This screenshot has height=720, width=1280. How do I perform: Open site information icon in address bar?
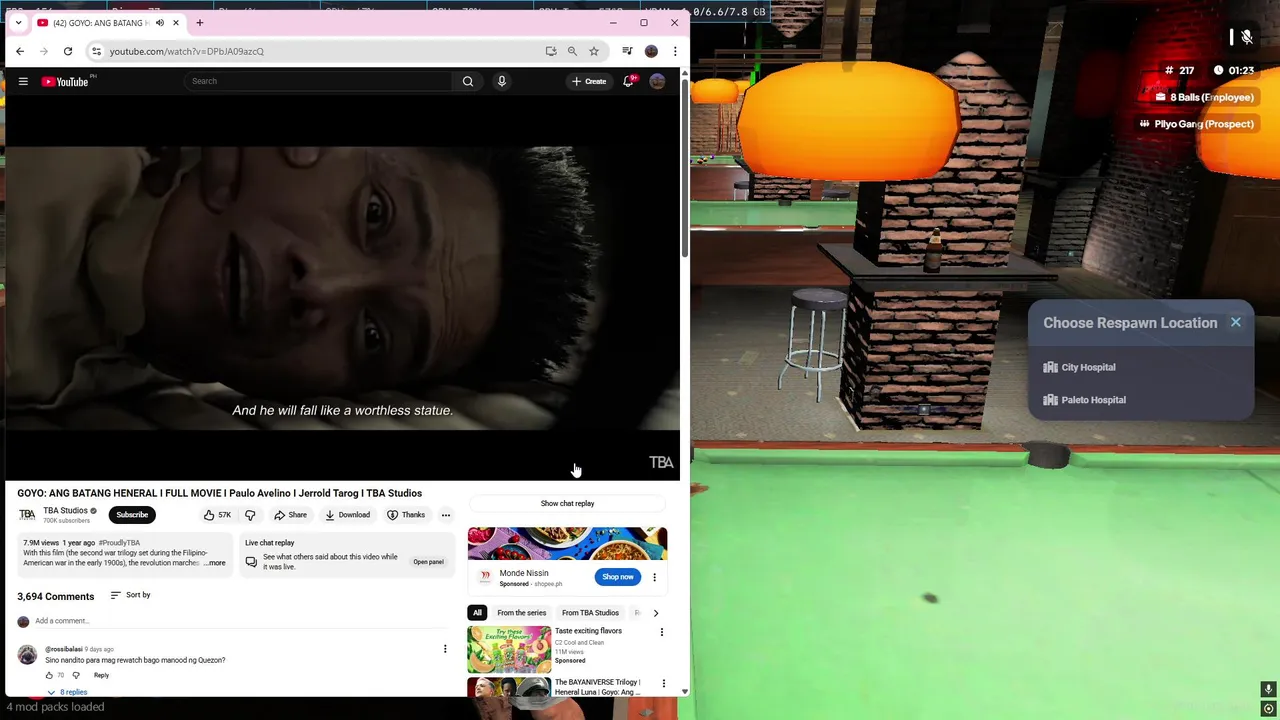click(x=96, y=51)
